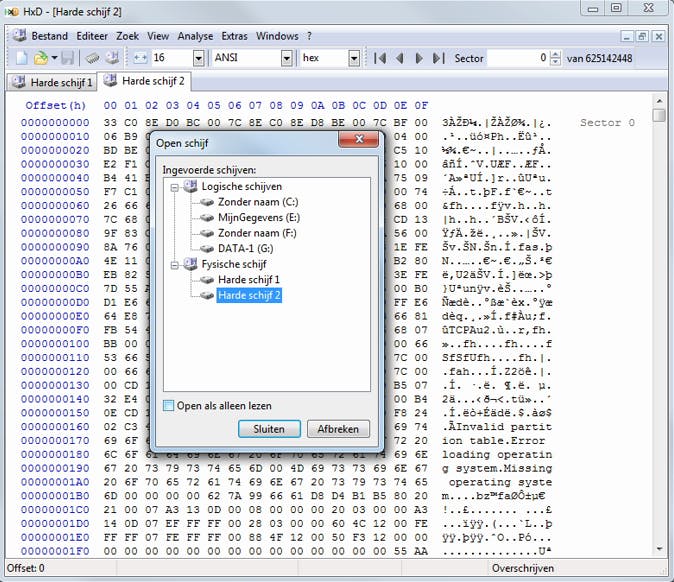The width and height of the screenshot is (674, 582).
Task: Click the 'Sector 0' label
Action: tap(607, 123)
